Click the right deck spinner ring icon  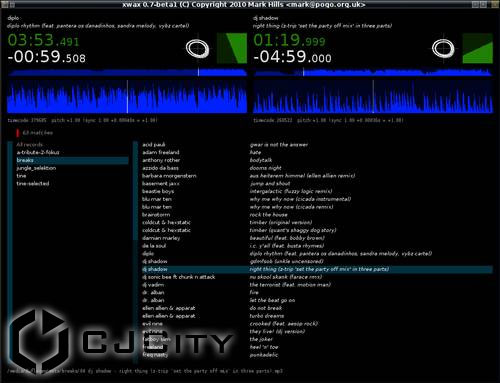[443, 49]
